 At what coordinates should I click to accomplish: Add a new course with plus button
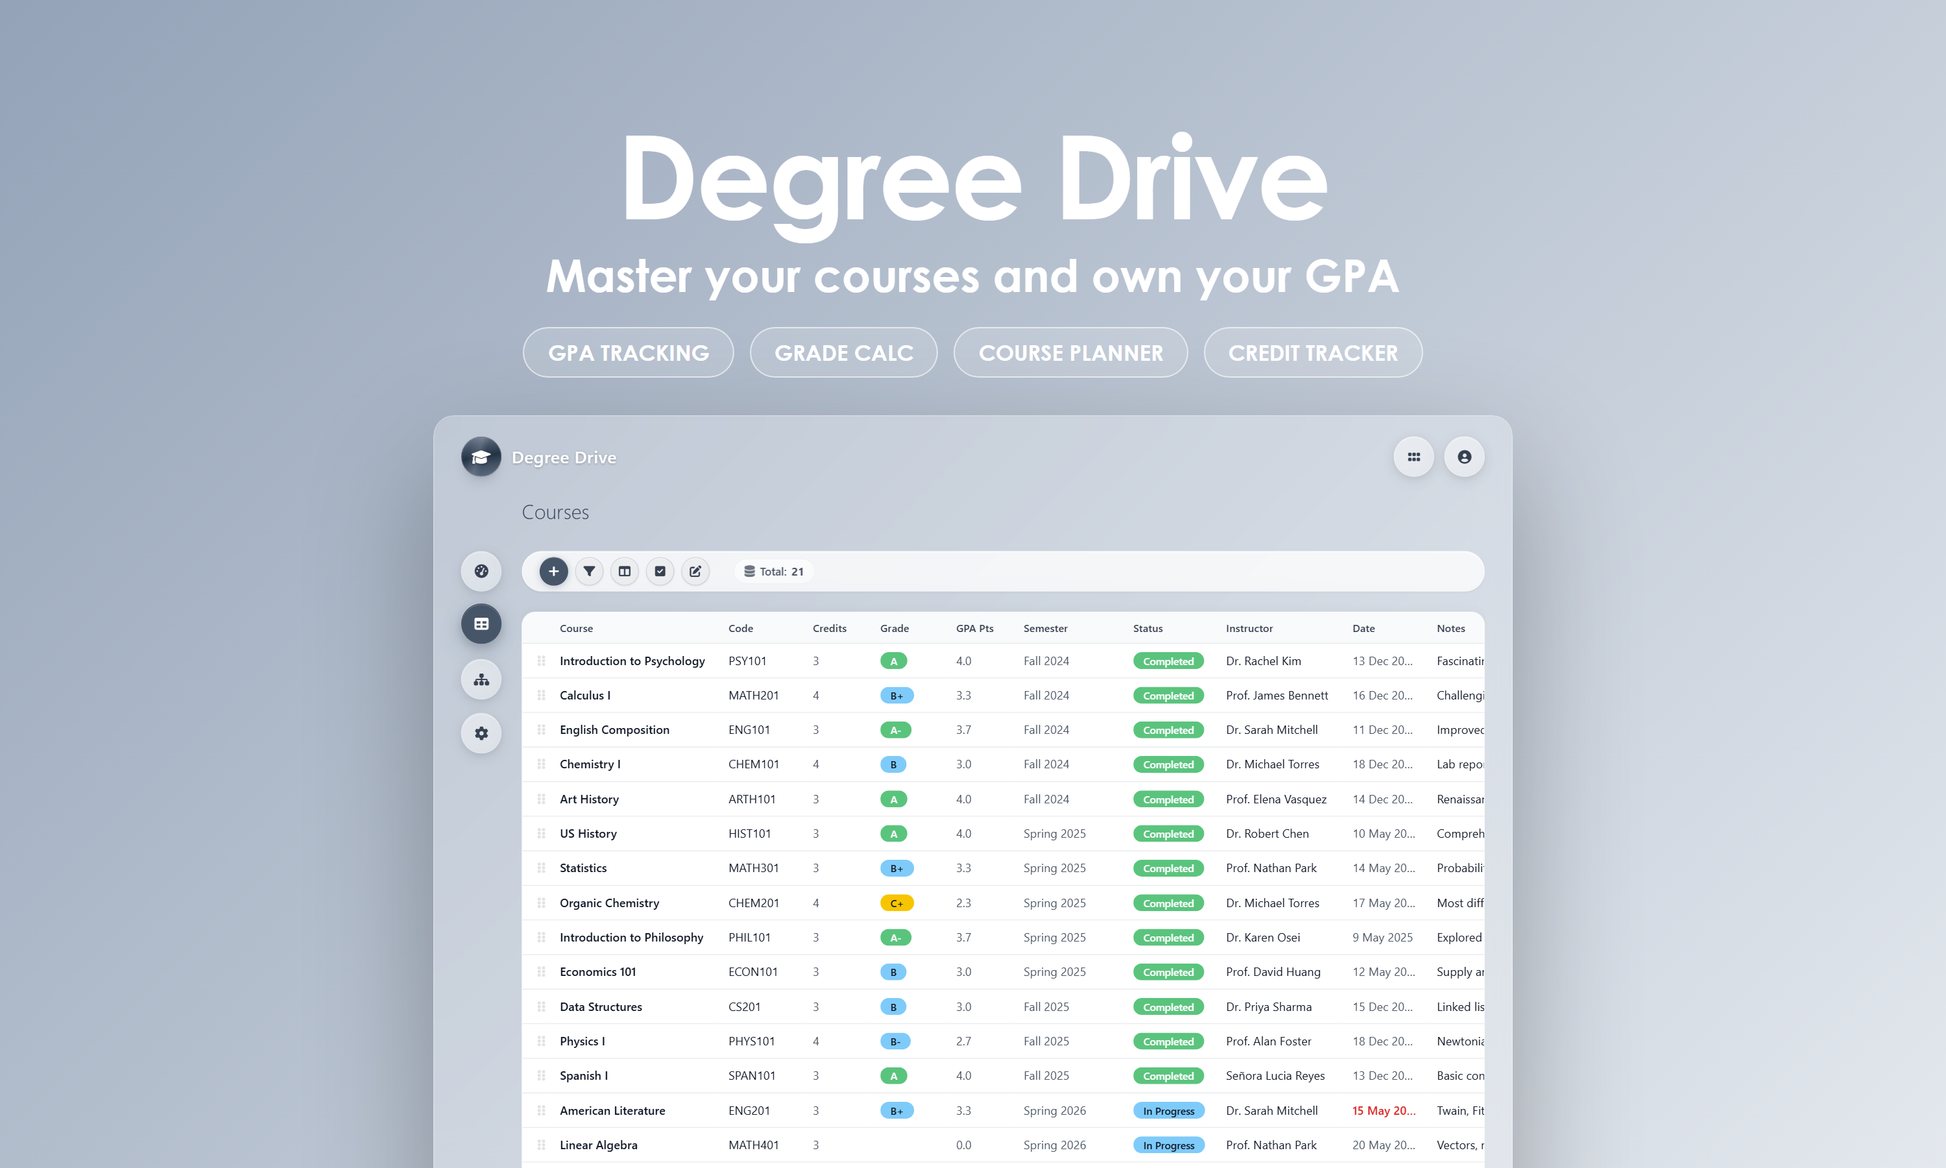pyautogui.click(x=553, y=571)
